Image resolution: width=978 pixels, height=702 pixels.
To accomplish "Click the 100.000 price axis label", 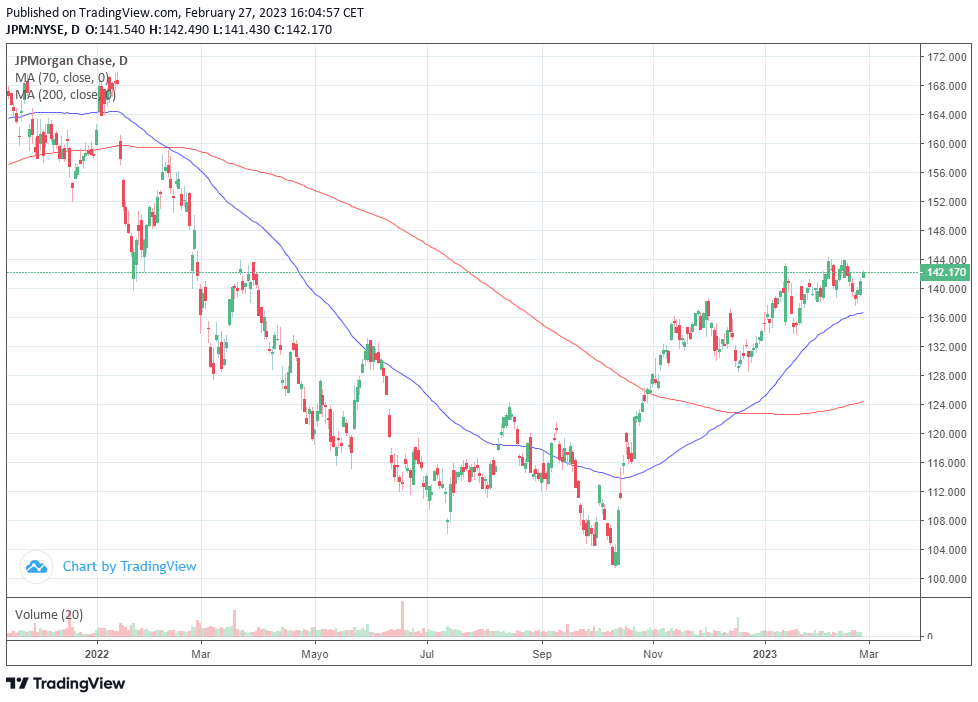I will click(947, 579).
